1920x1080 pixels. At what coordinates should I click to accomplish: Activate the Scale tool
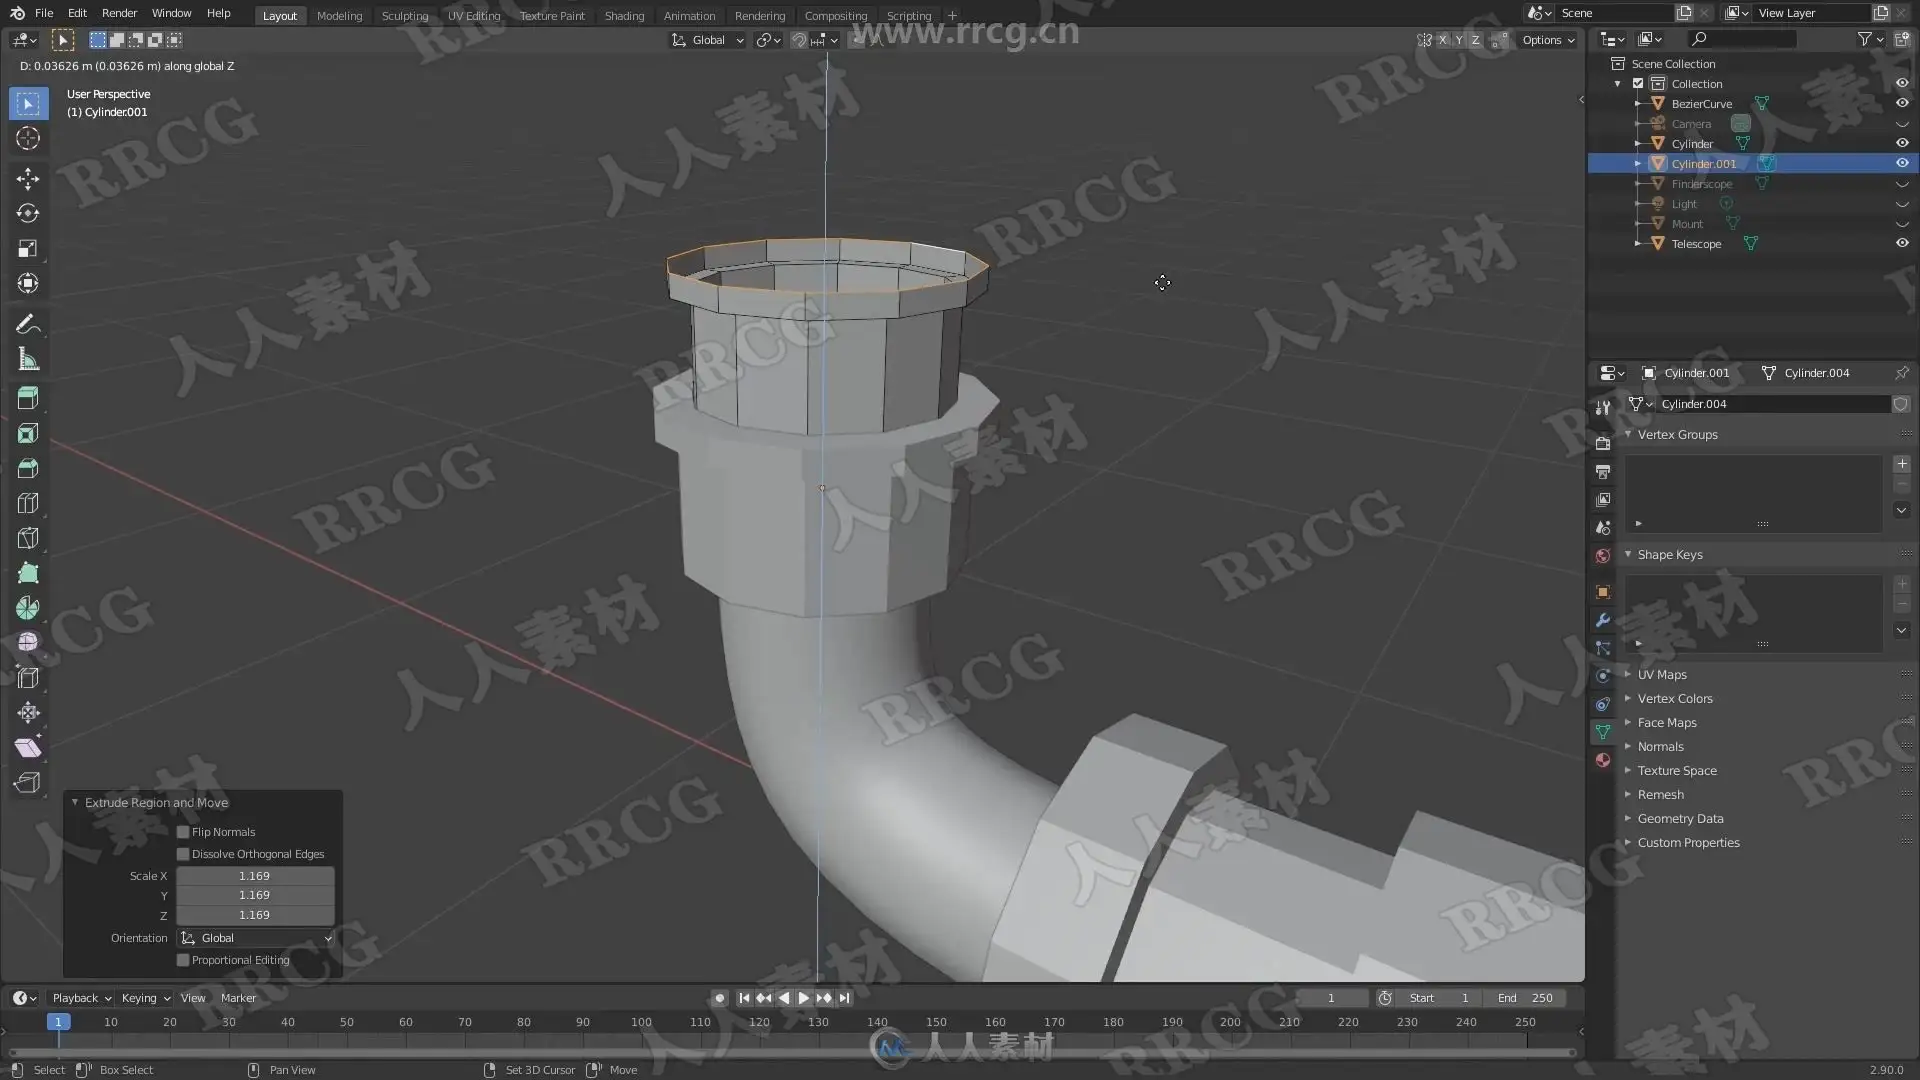(x=28, y=249)
